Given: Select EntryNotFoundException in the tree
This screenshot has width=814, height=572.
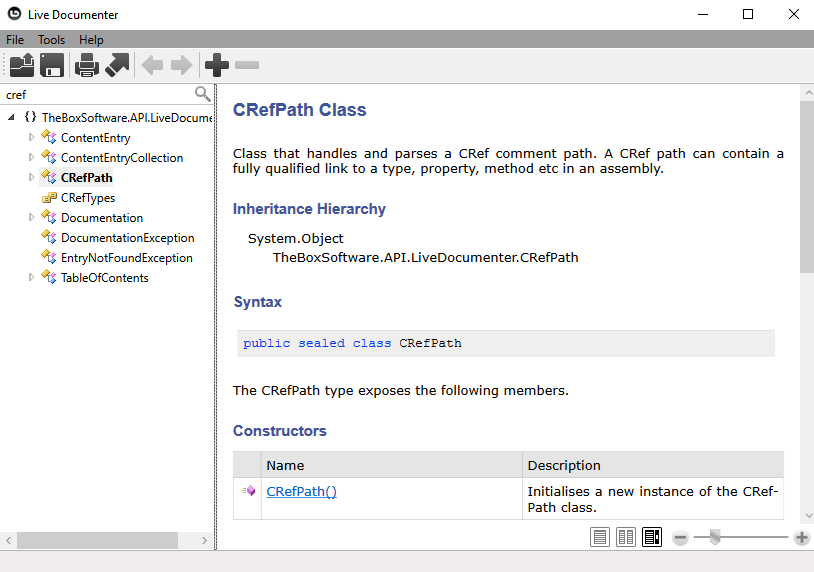Looking at the screenshot, I should 127,258.
